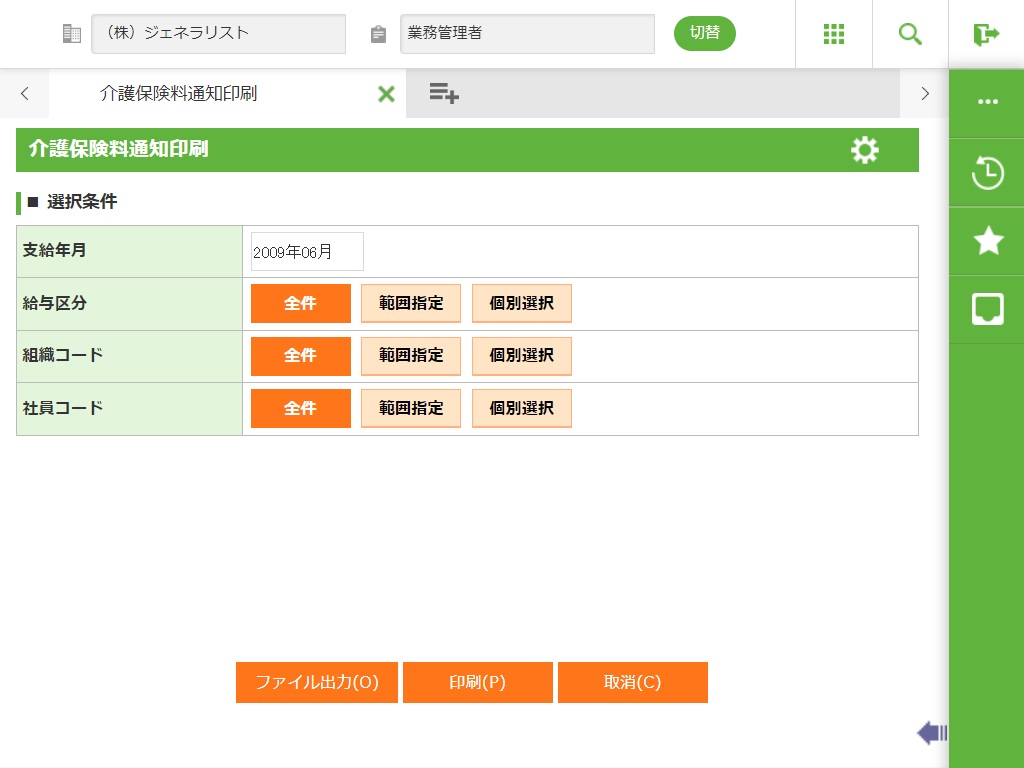Click the logout door icon

(986, 34)
